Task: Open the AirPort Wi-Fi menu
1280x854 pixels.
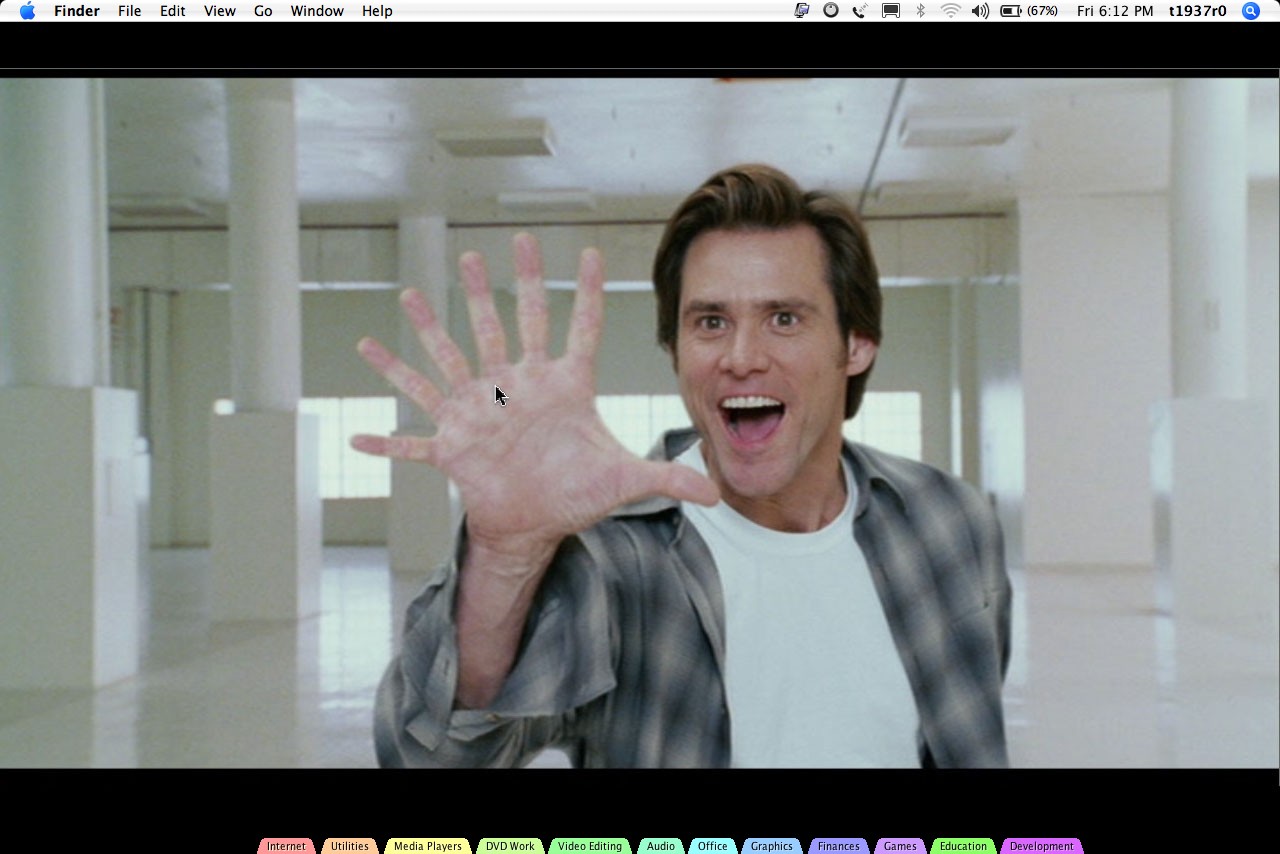Action: coord(950,11)
